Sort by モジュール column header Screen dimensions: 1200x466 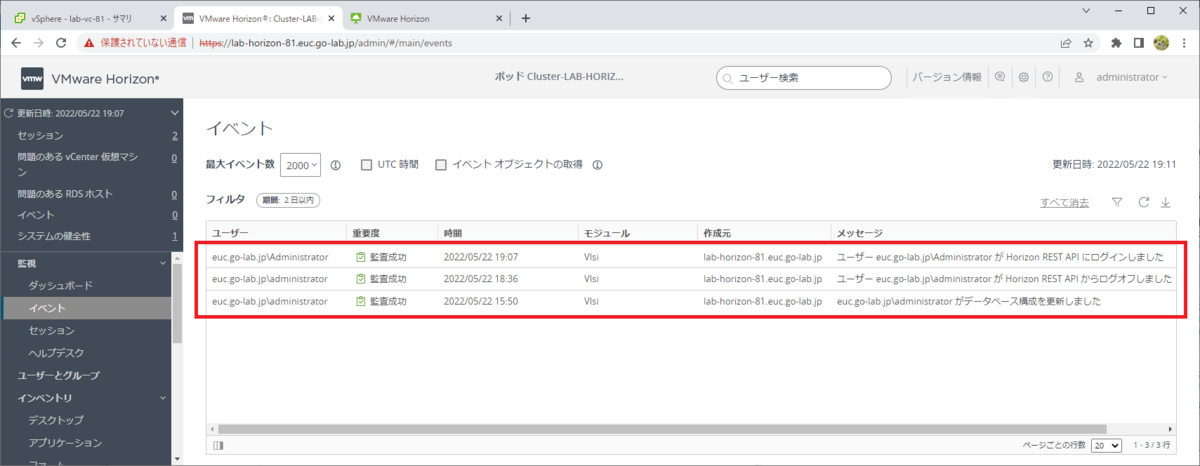coord(607,233)
